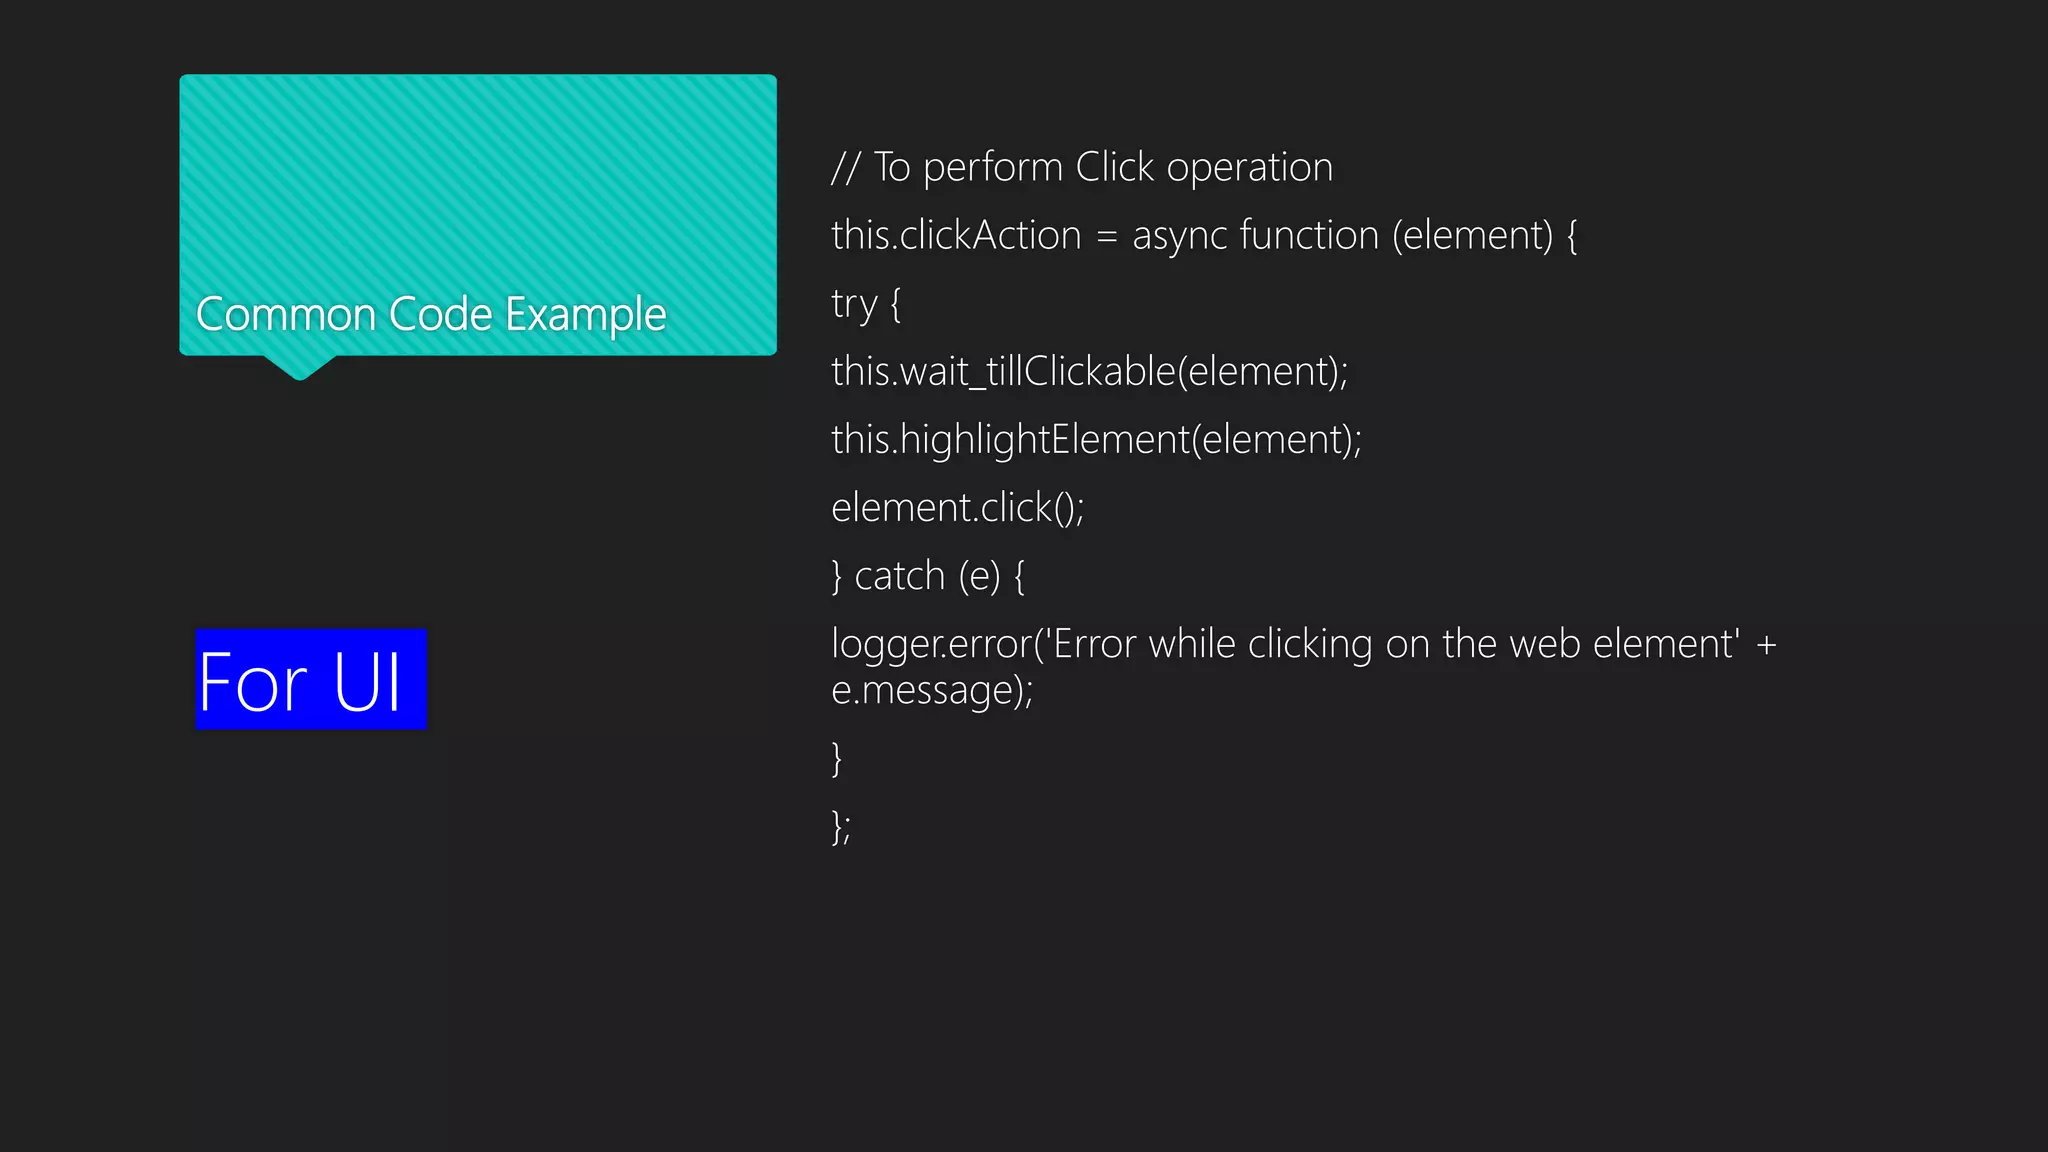Click the "try {" line

click(x=866, y=304)
